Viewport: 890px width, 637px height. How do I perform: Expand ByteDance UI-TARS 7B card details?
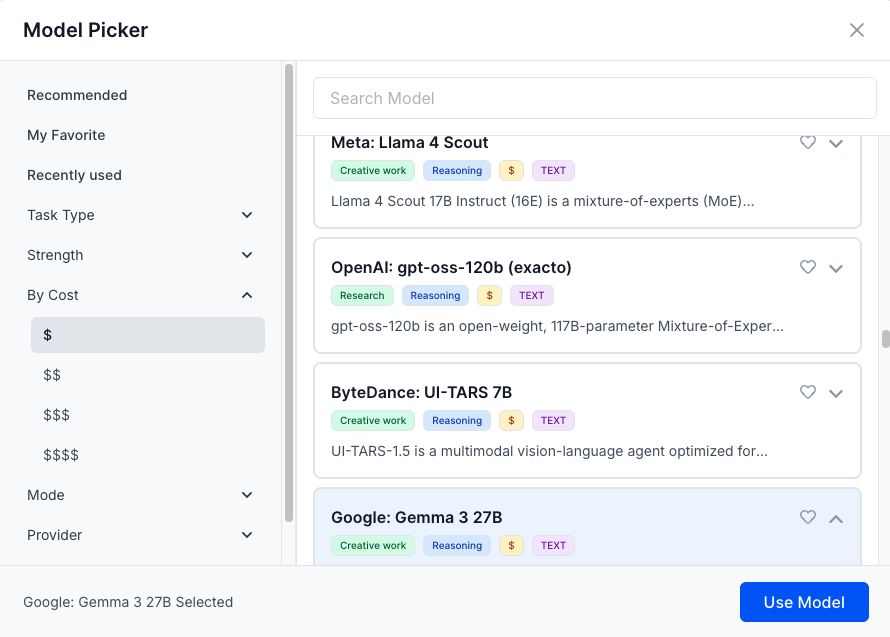tap(837, 393)
